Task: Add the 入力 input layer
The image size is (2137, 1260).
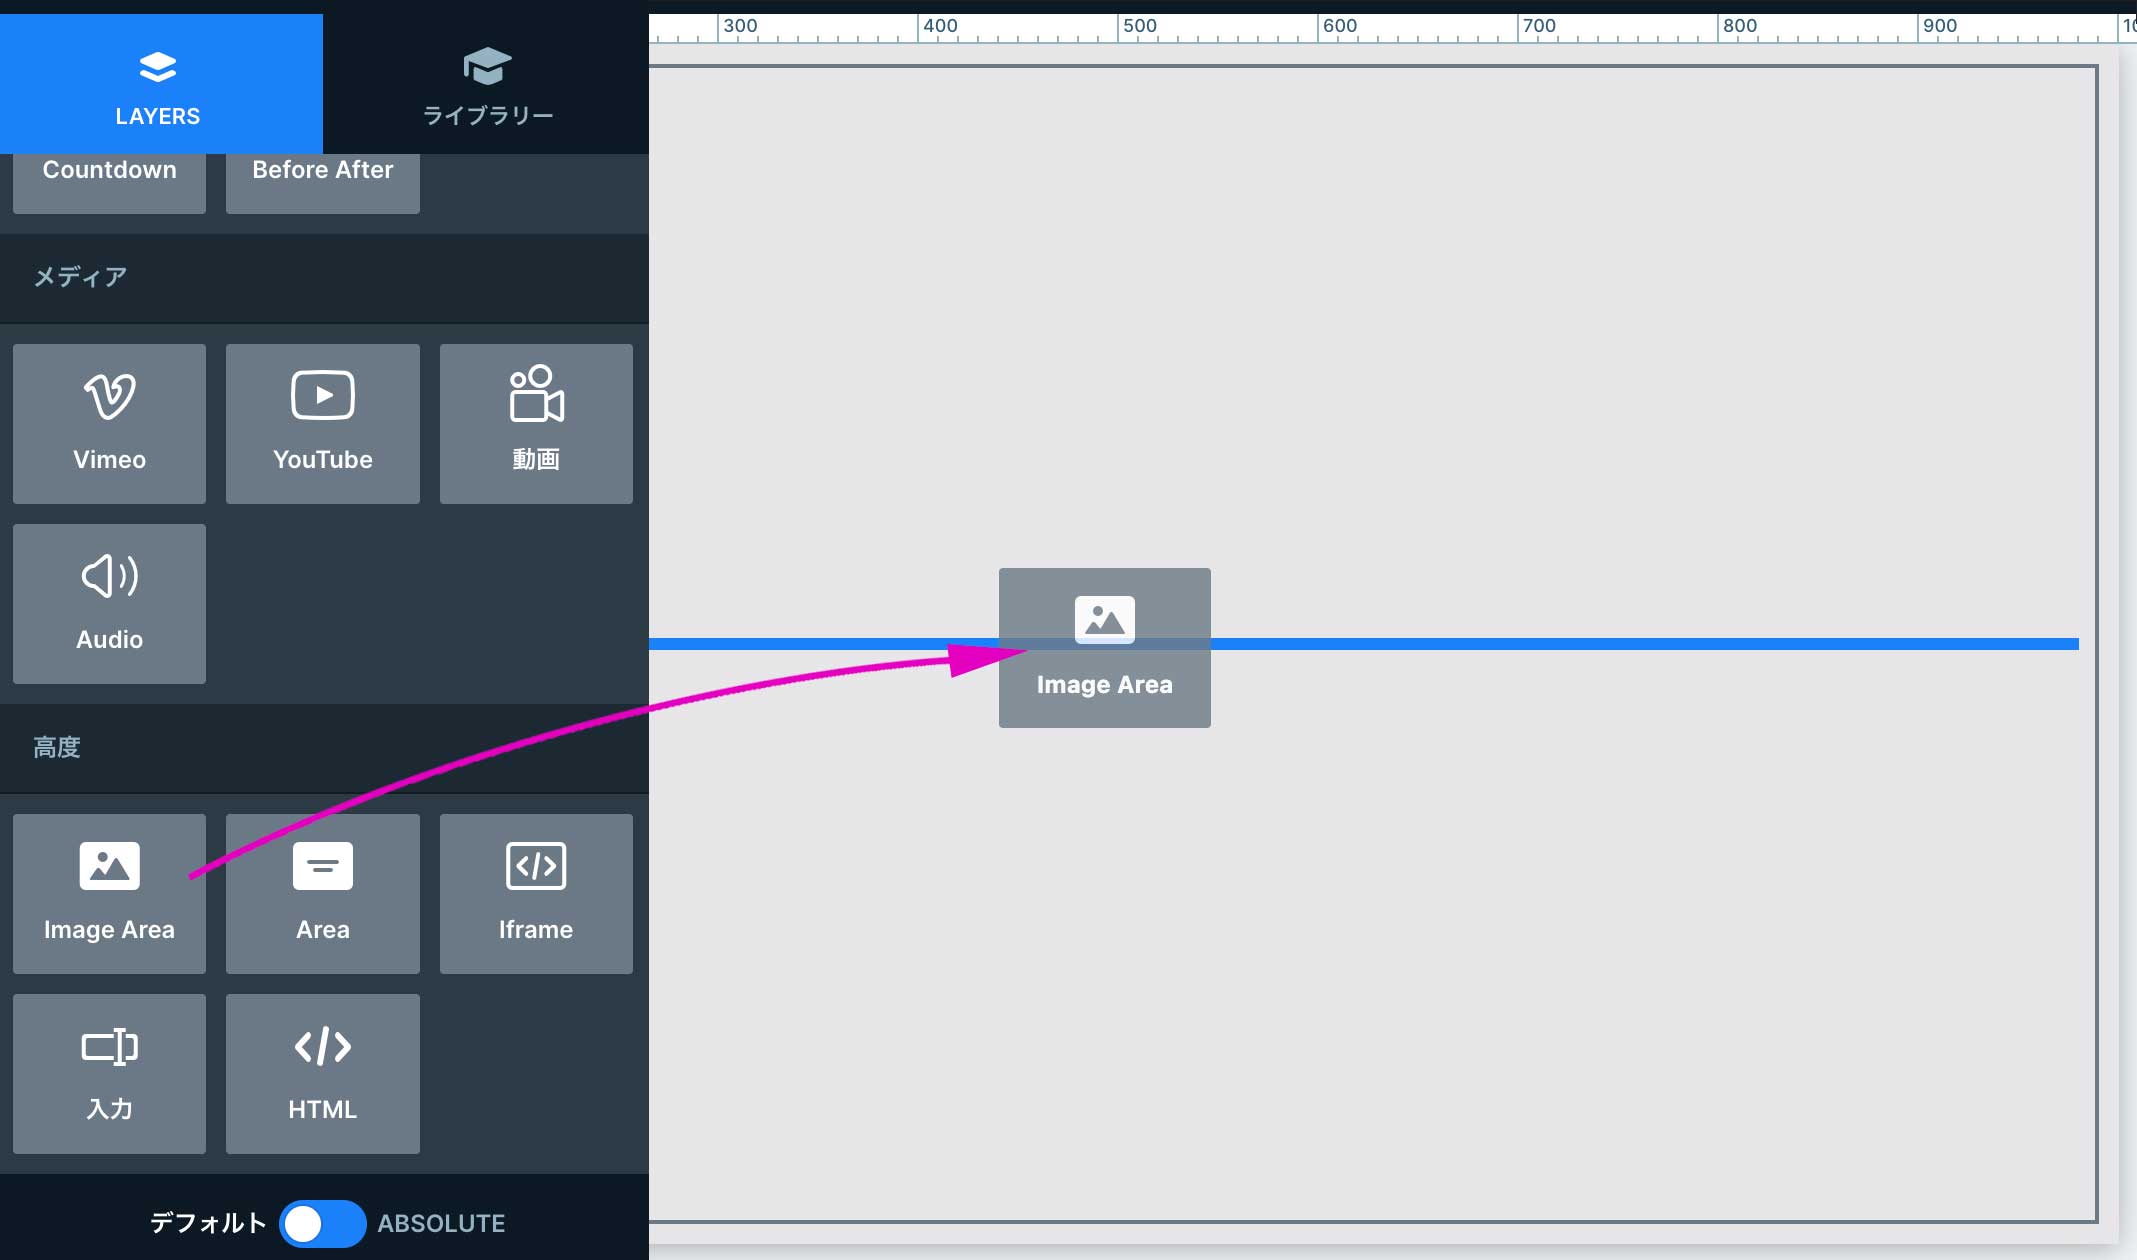Action: point(109,1073)
